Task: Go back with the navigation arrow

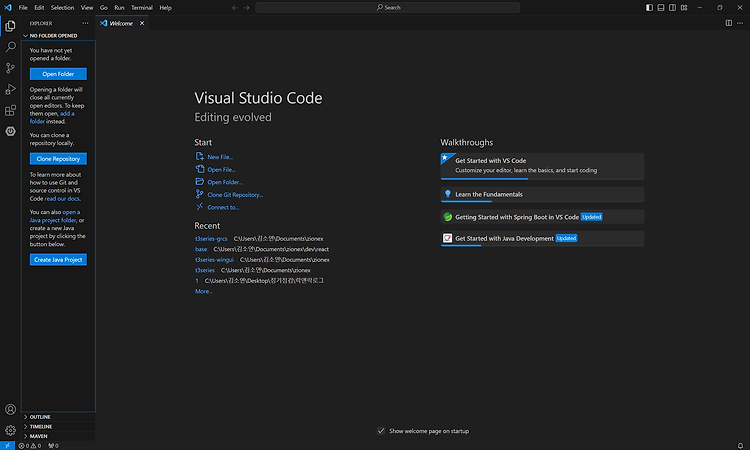Action: (234, 8)
